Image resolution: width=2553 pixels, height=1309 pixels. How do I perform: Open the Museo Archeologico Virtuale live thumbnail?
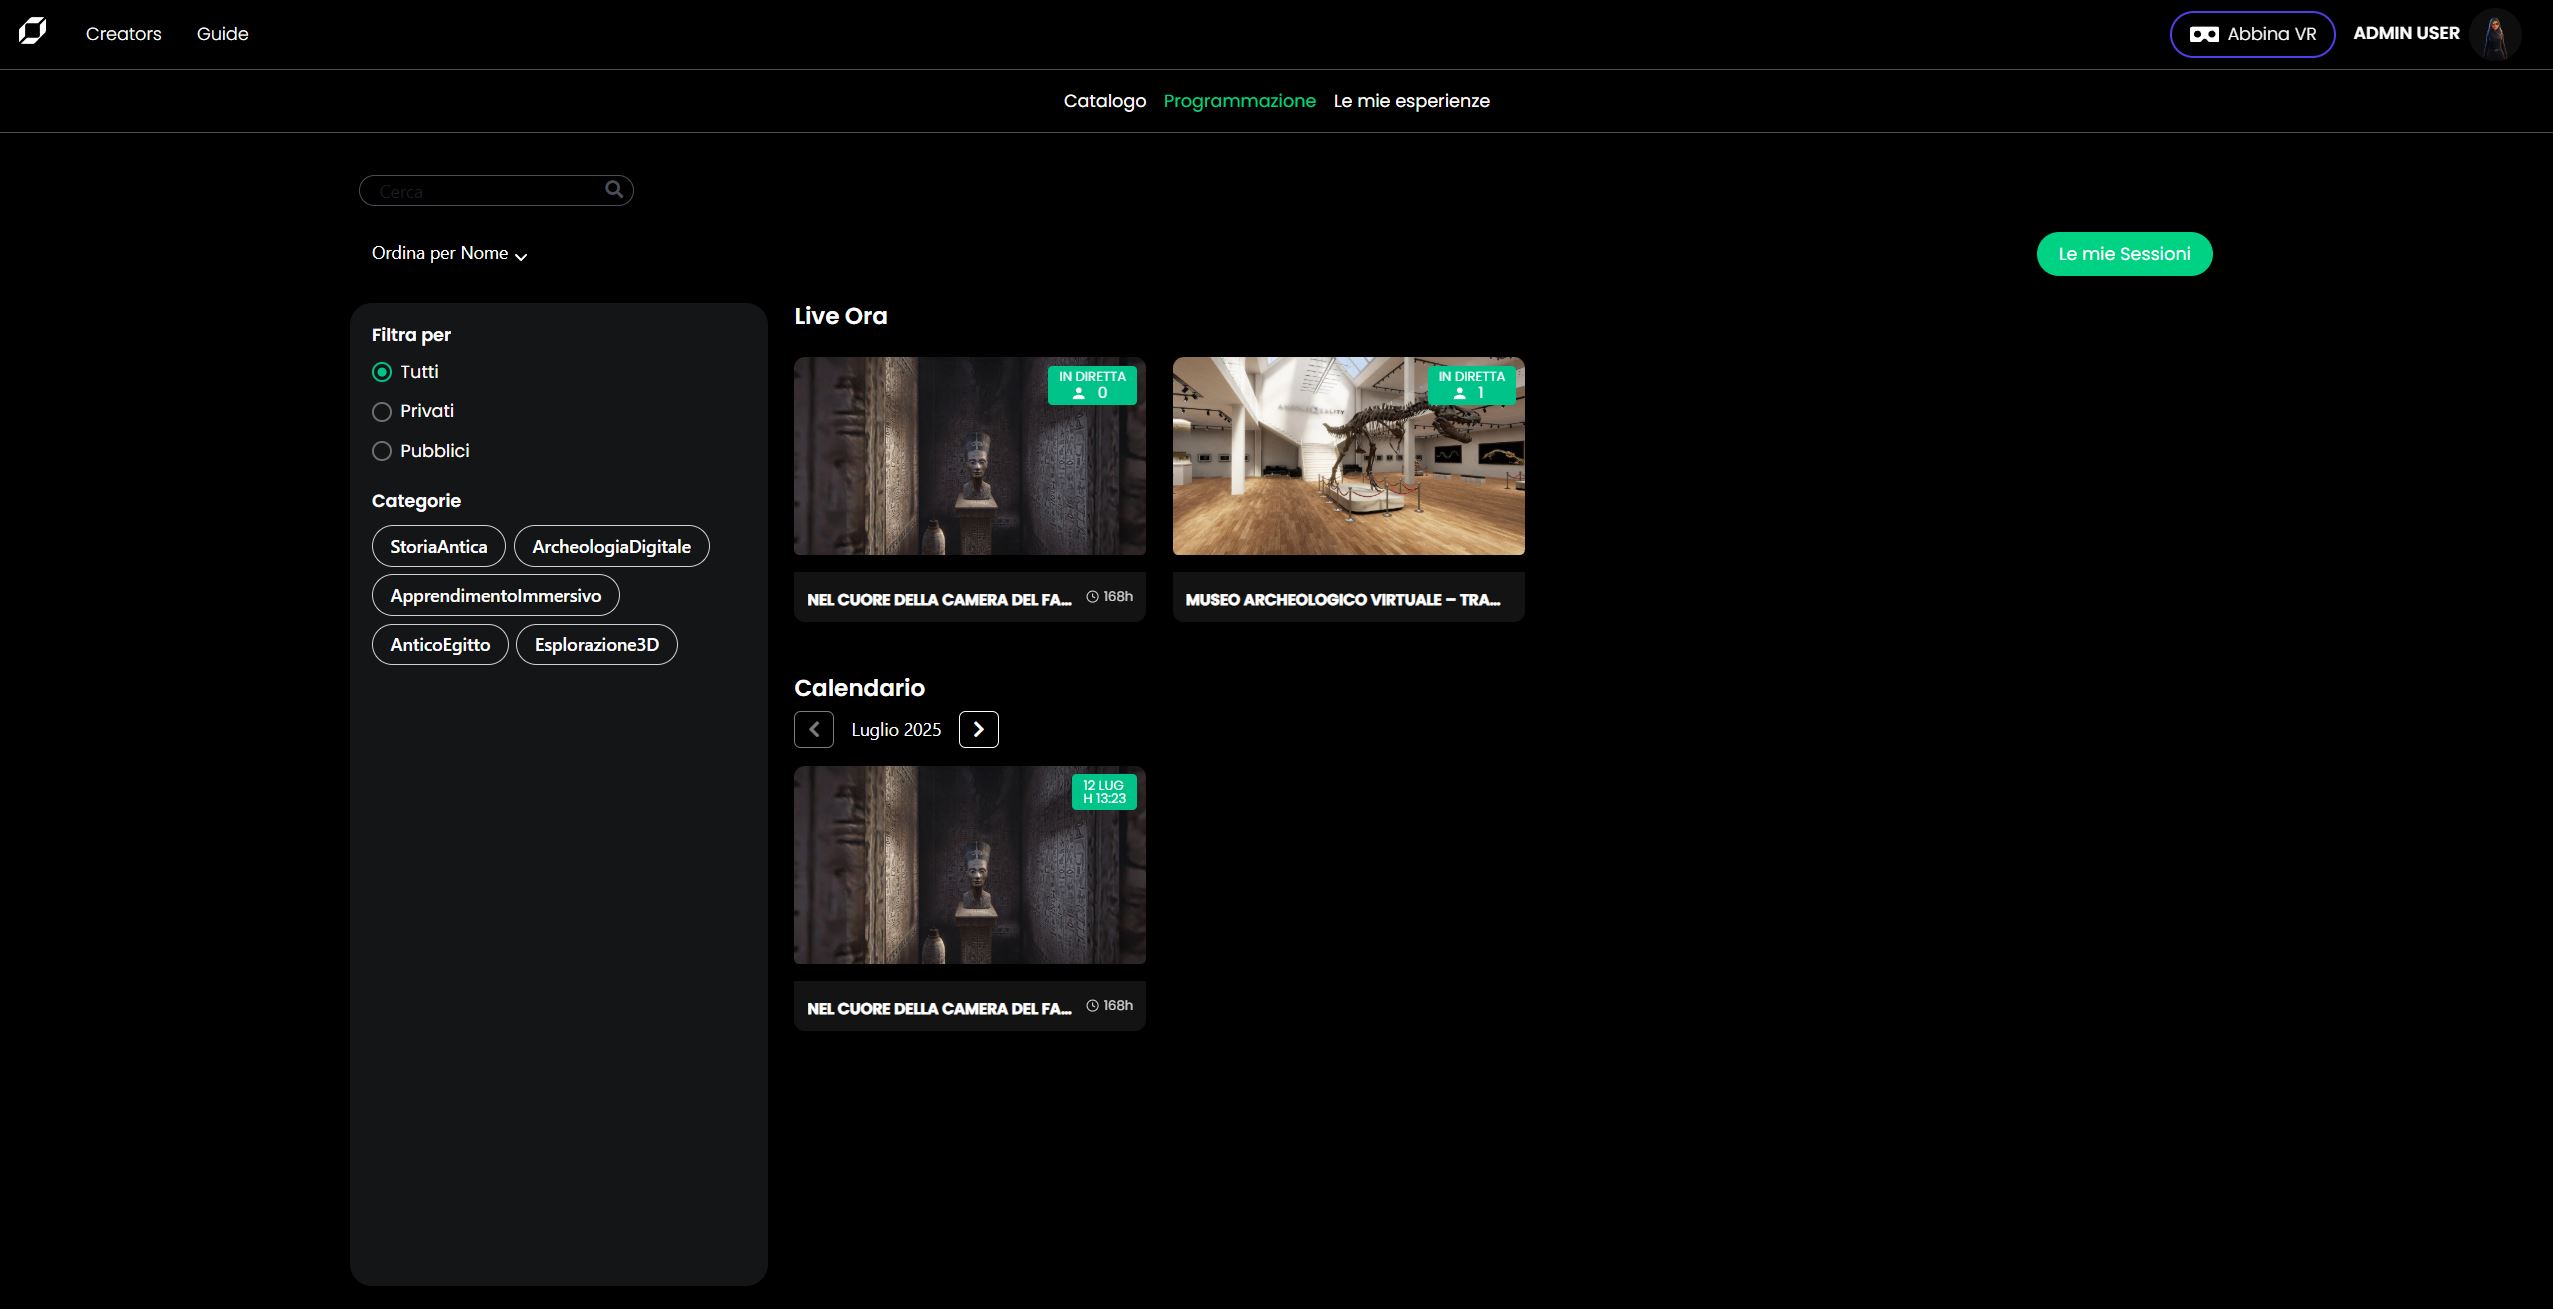(1348, 456)
